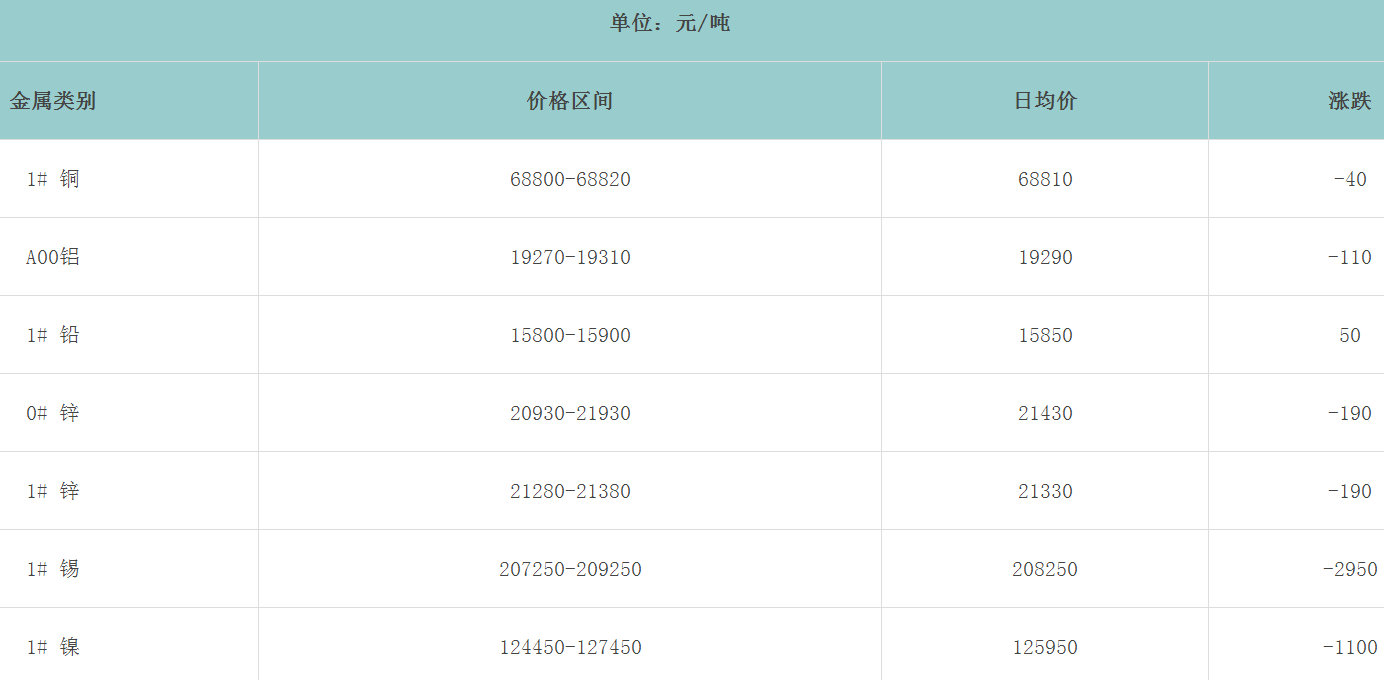Click the 价格区间 column header
Viewport: 1384px width, 680px height.
[x=569, y=101]
